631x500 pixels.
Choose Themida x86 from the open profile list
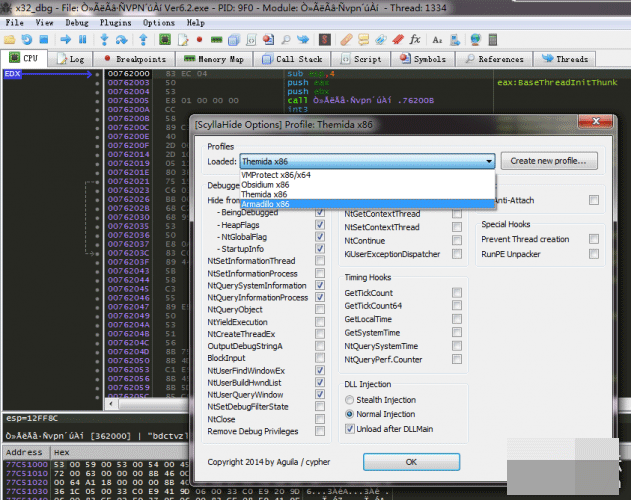tap(367, 194)
